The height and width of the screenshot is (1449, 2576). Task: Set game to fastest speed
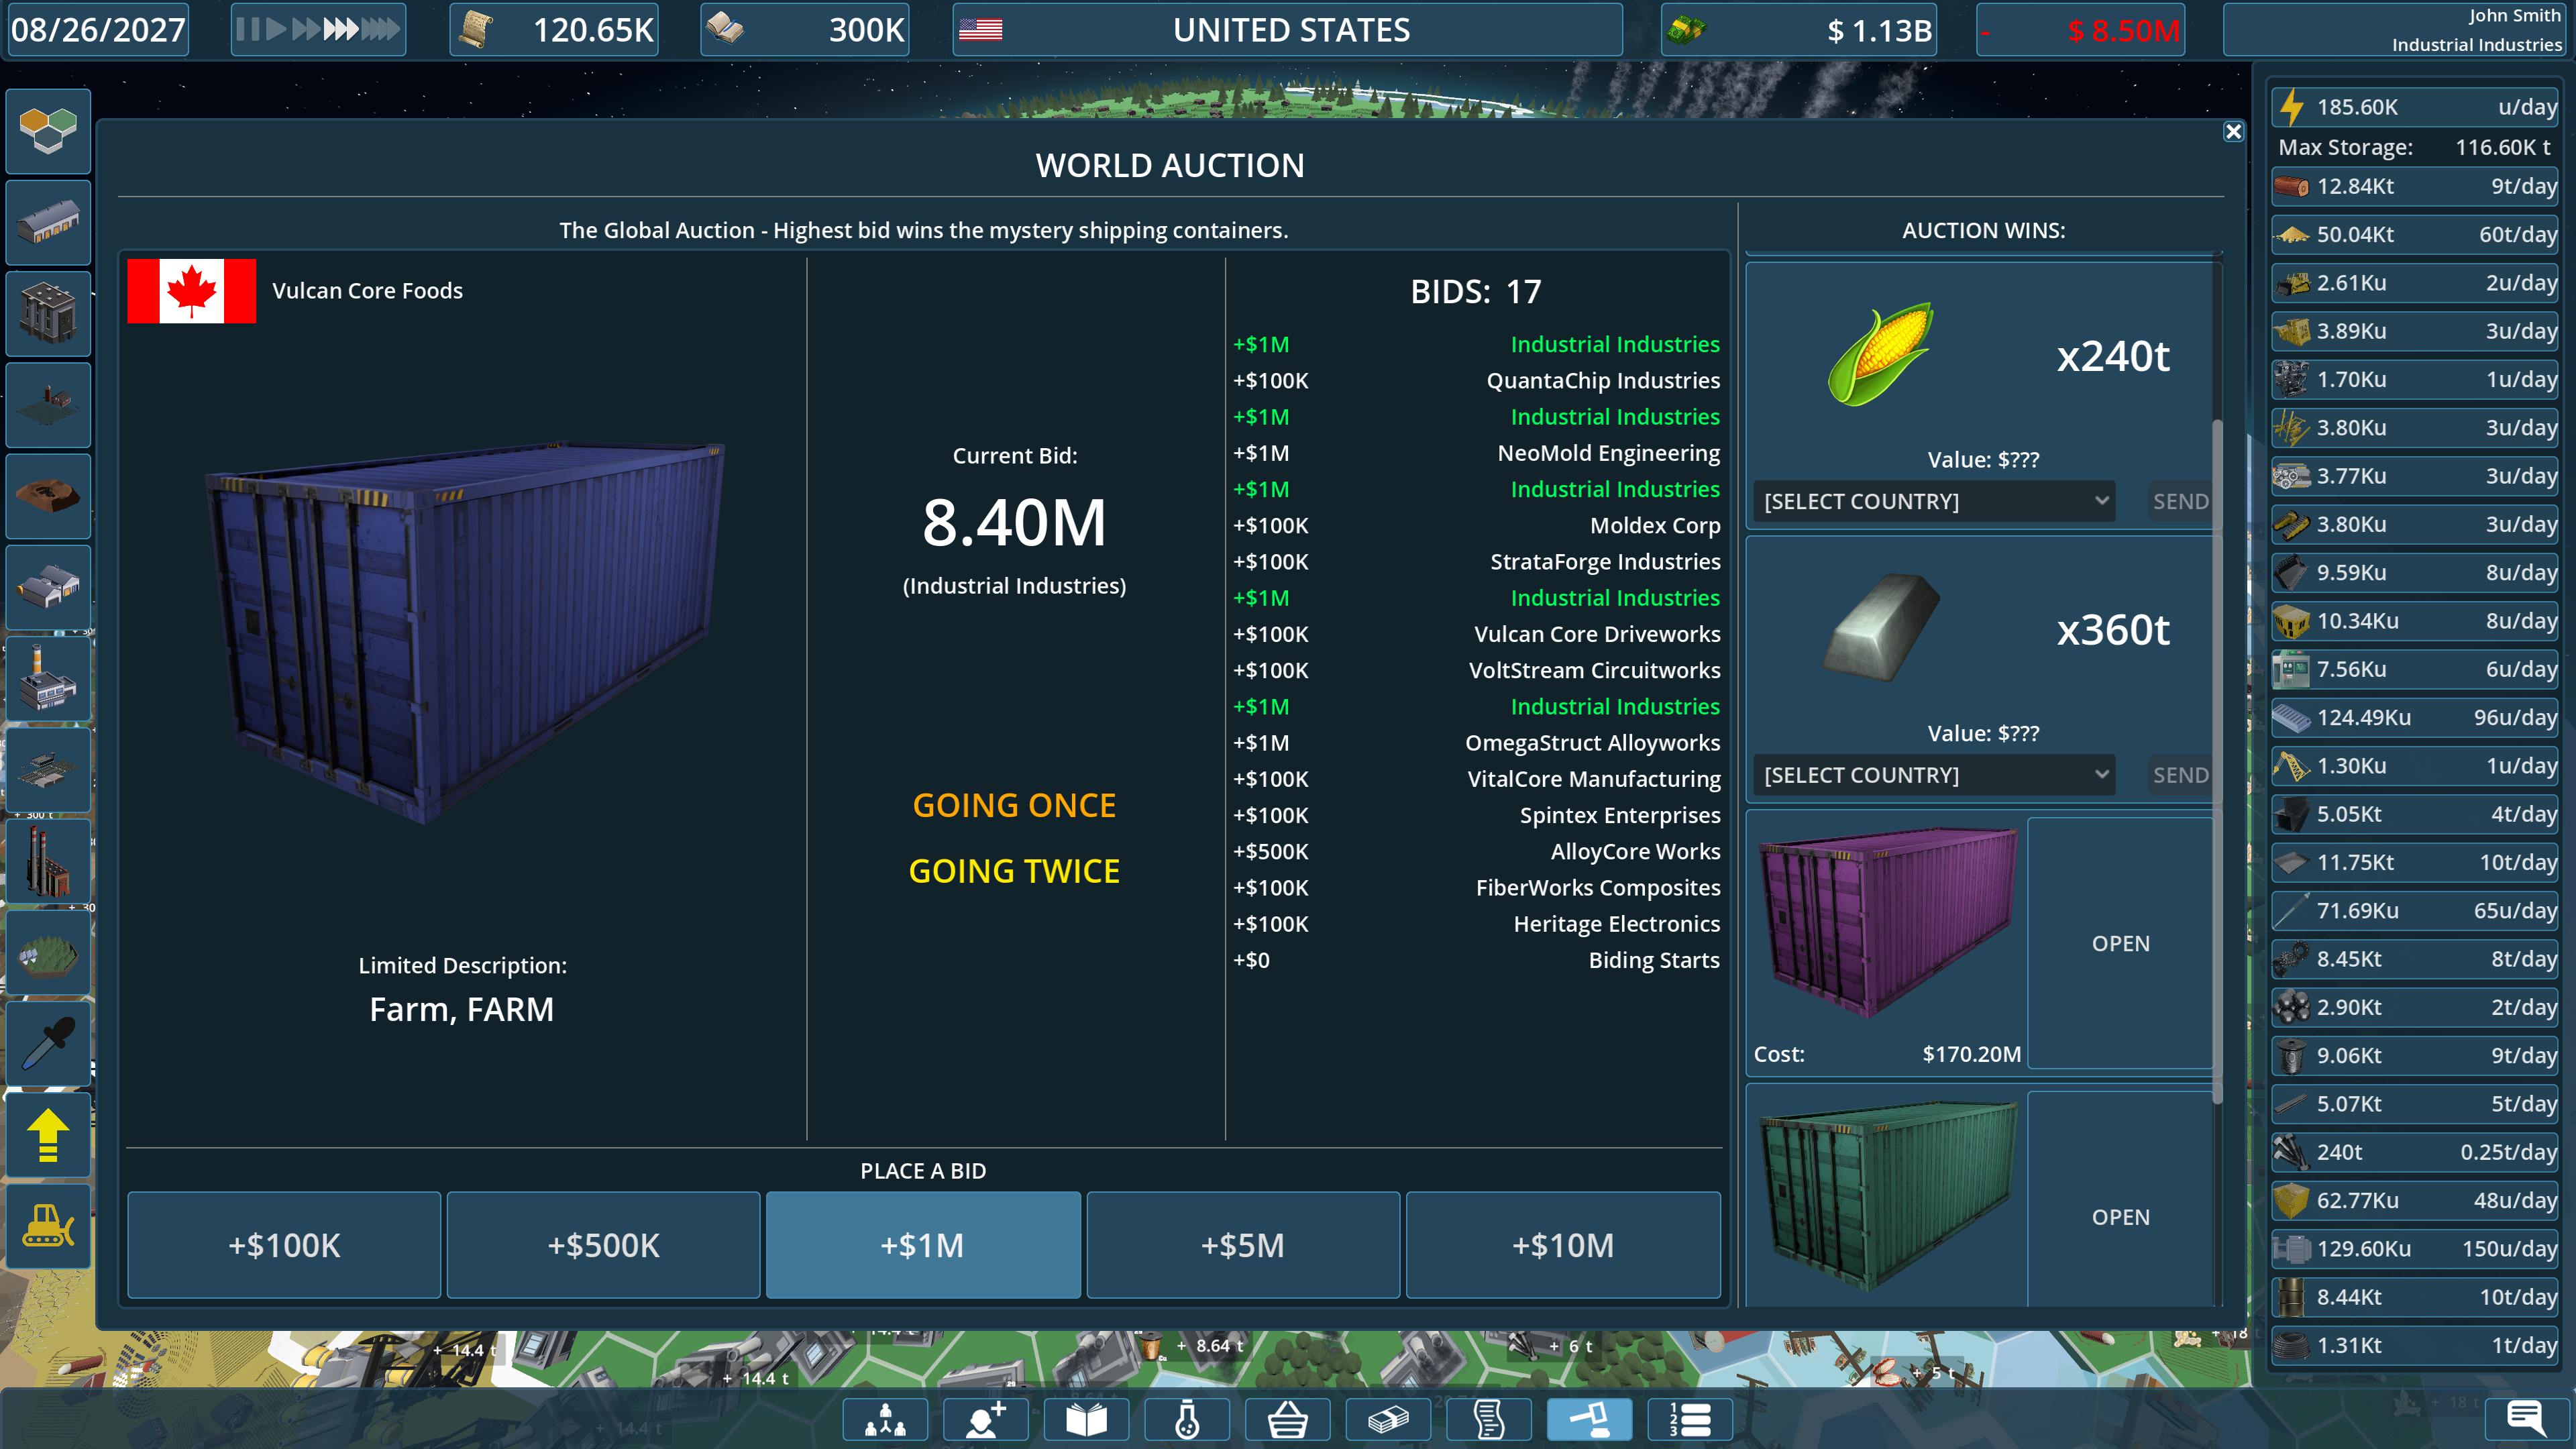pos(381,29)
